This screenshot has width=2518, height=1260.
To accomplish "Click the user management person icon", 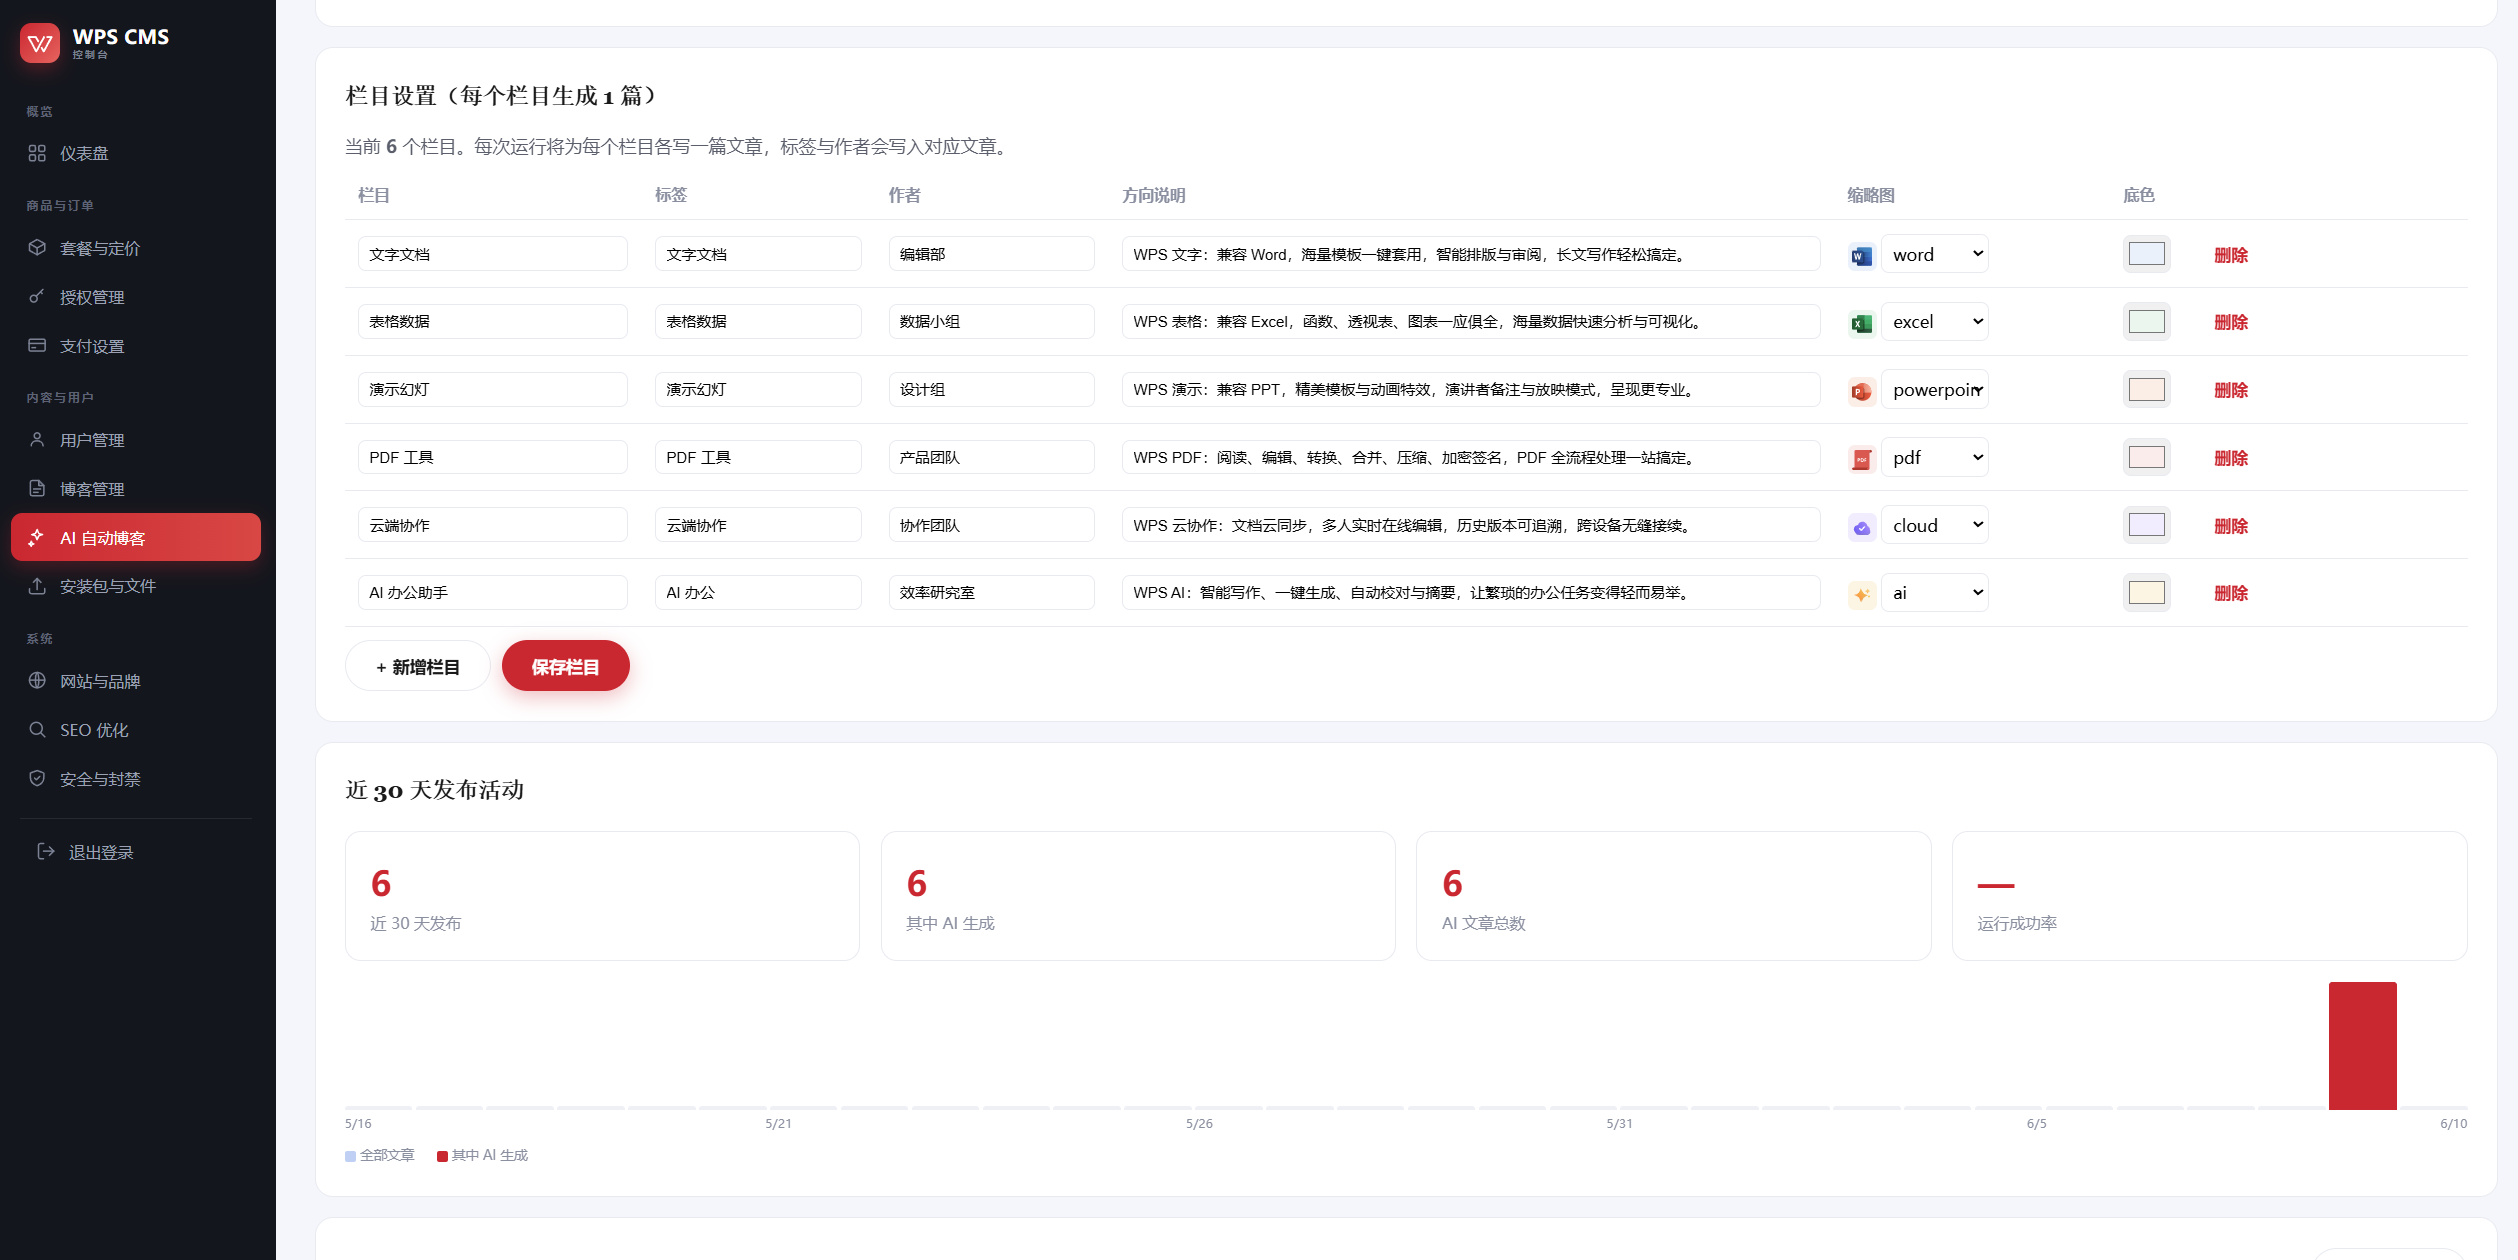I will click(37, 439).
